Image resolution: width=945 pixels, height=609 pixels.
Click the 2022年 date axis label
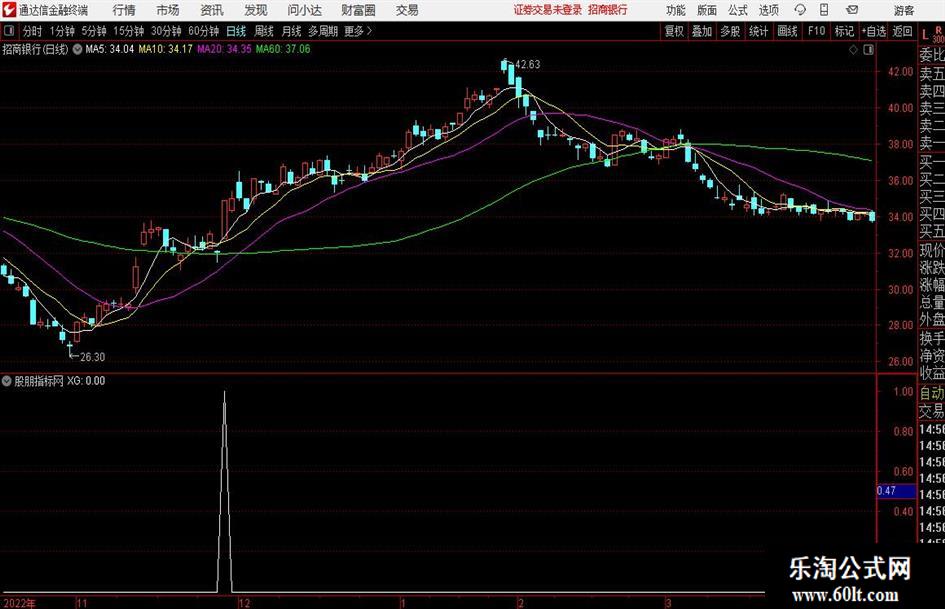[x=19, y=603]
